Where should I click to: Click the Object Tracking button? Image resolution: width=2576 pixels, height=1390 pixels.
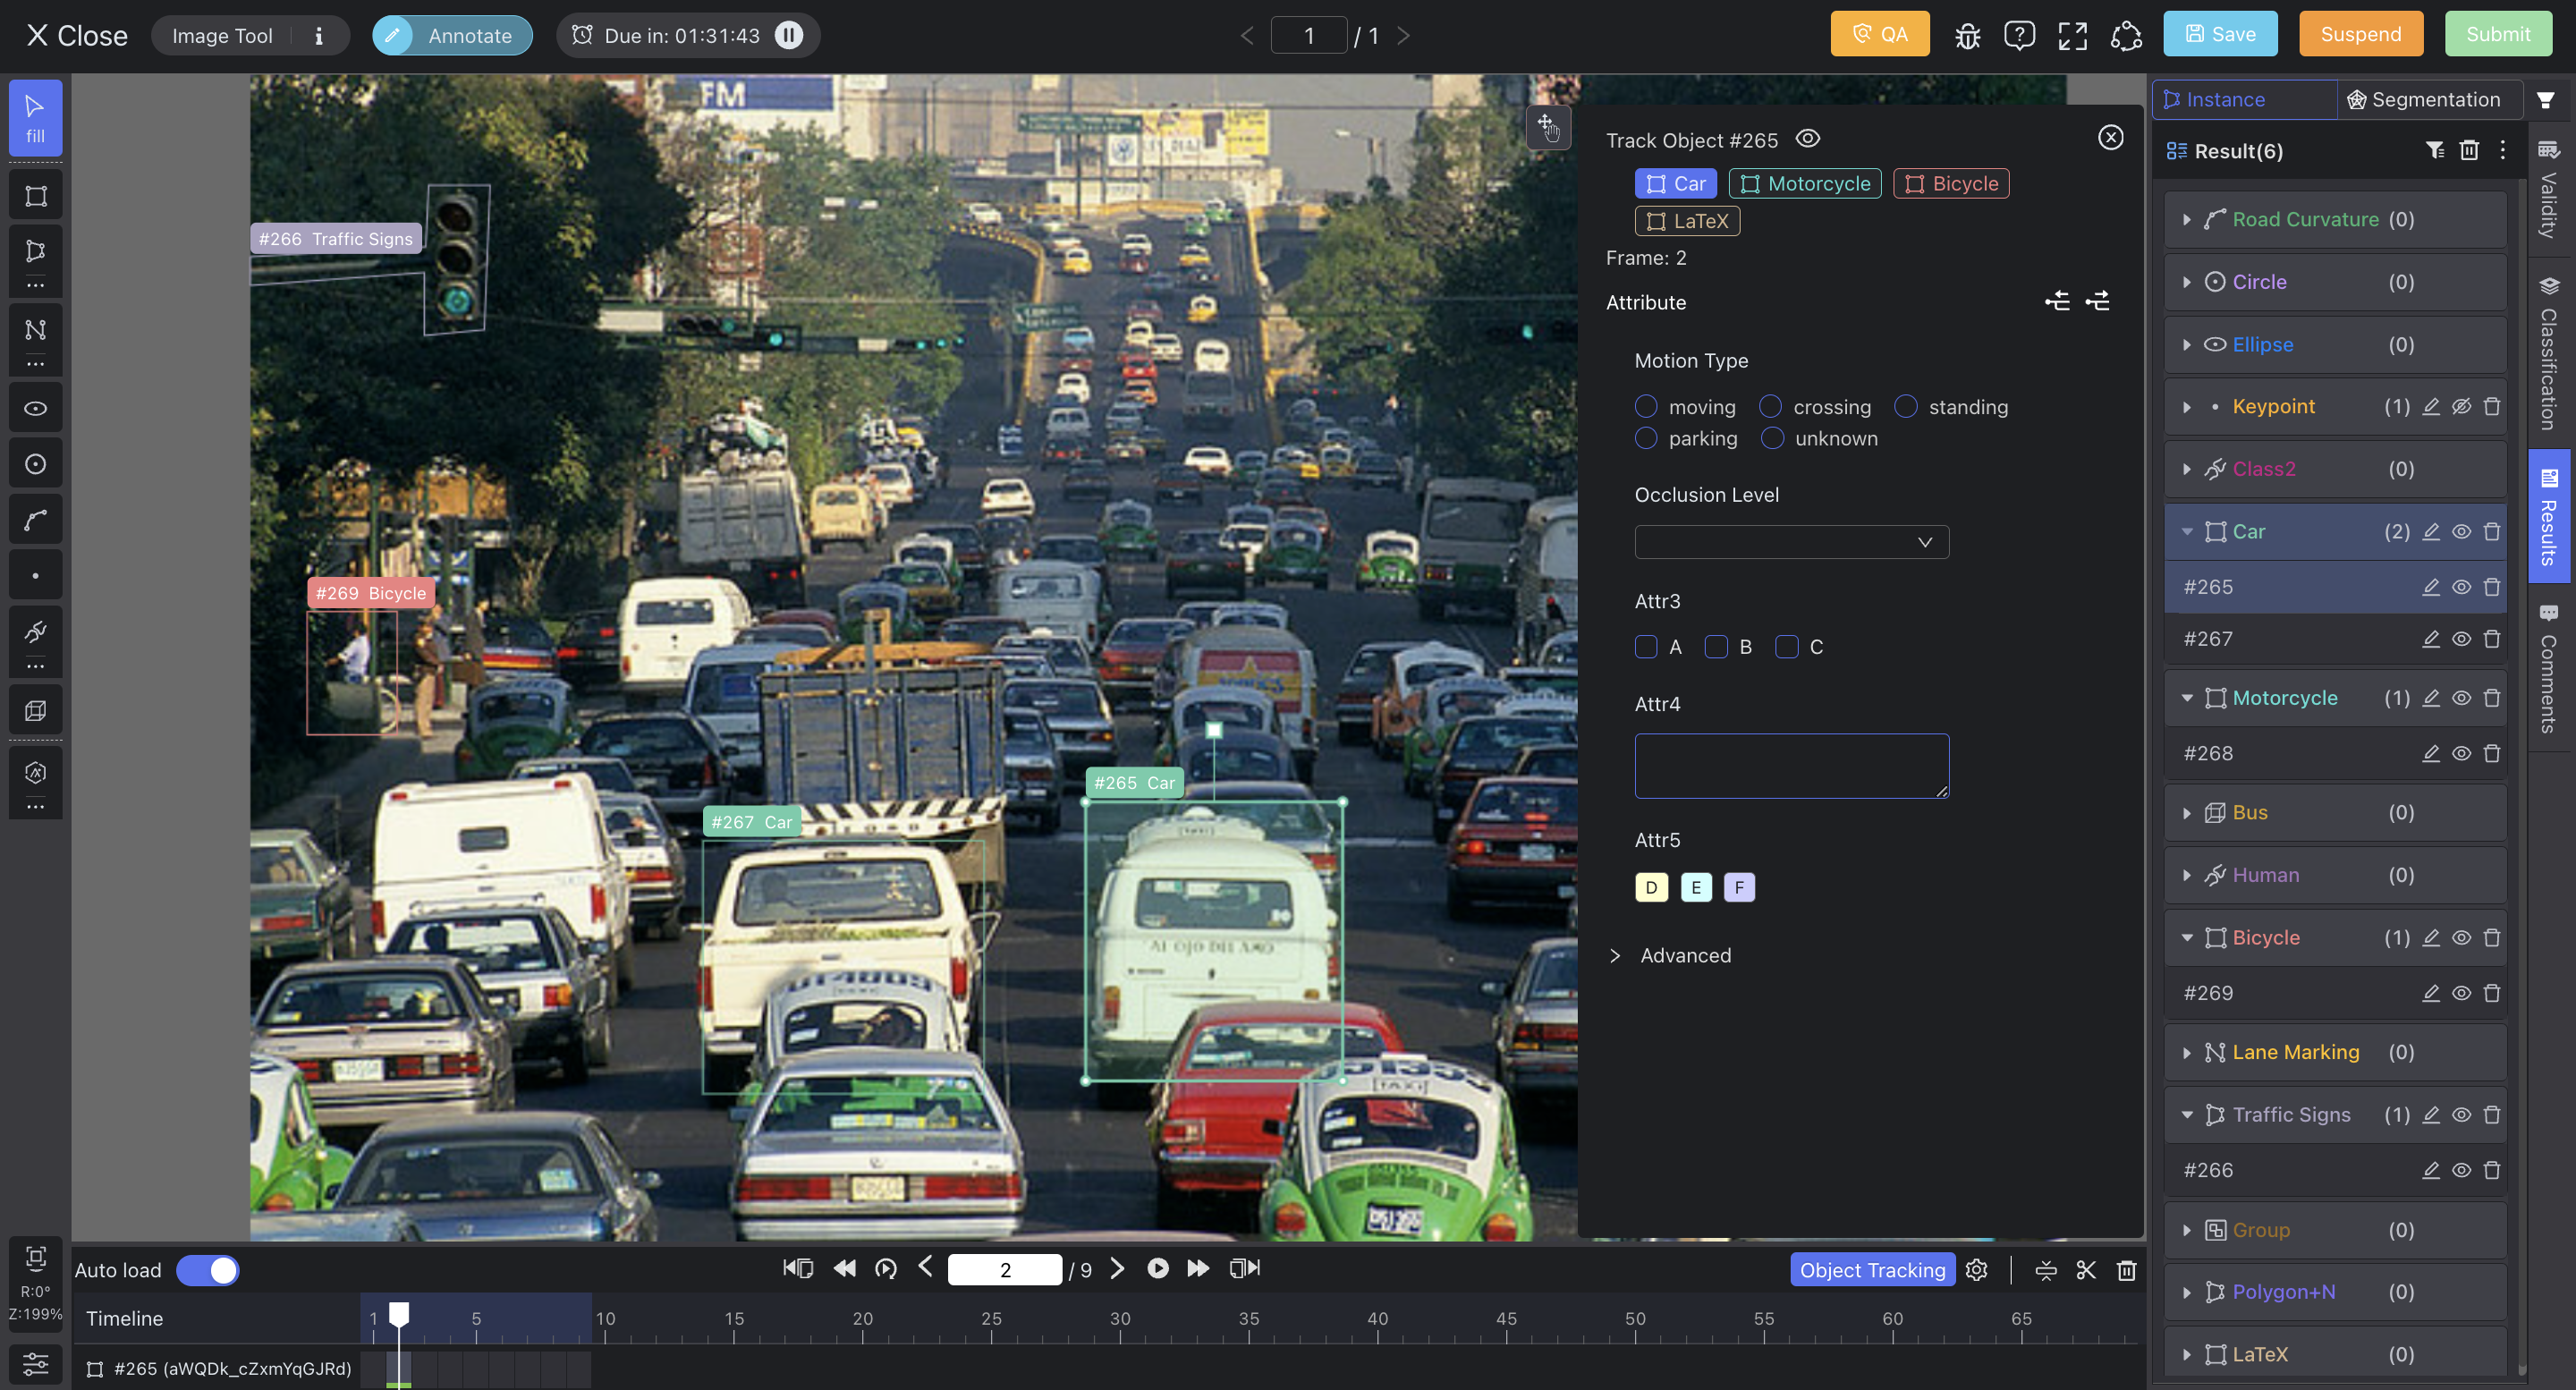pos(1872,1270)
